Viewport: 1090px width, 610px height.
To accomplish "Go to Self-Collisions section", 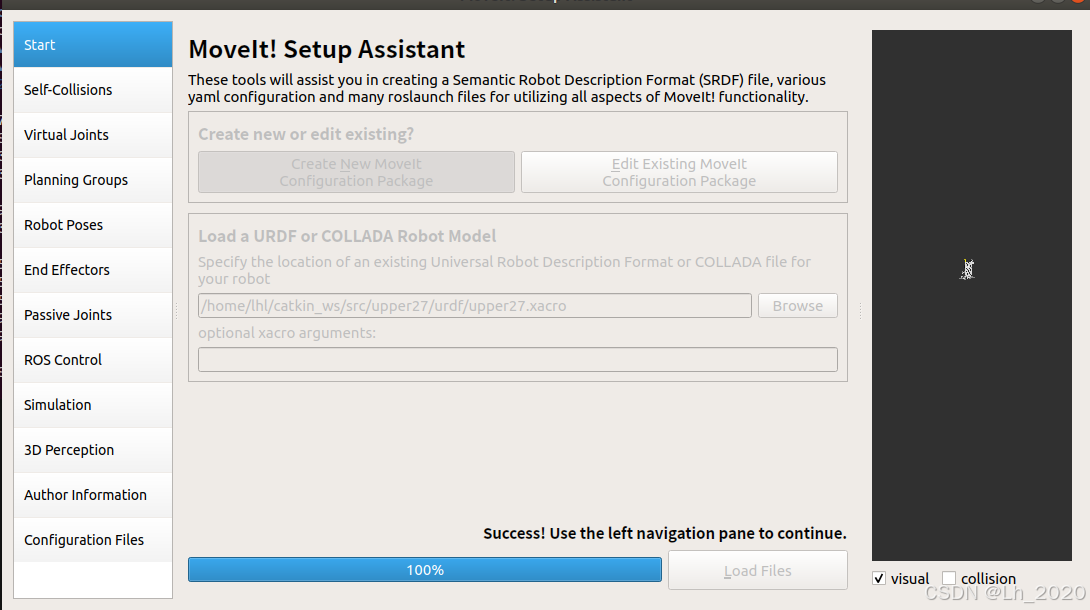I will [92, 90].
